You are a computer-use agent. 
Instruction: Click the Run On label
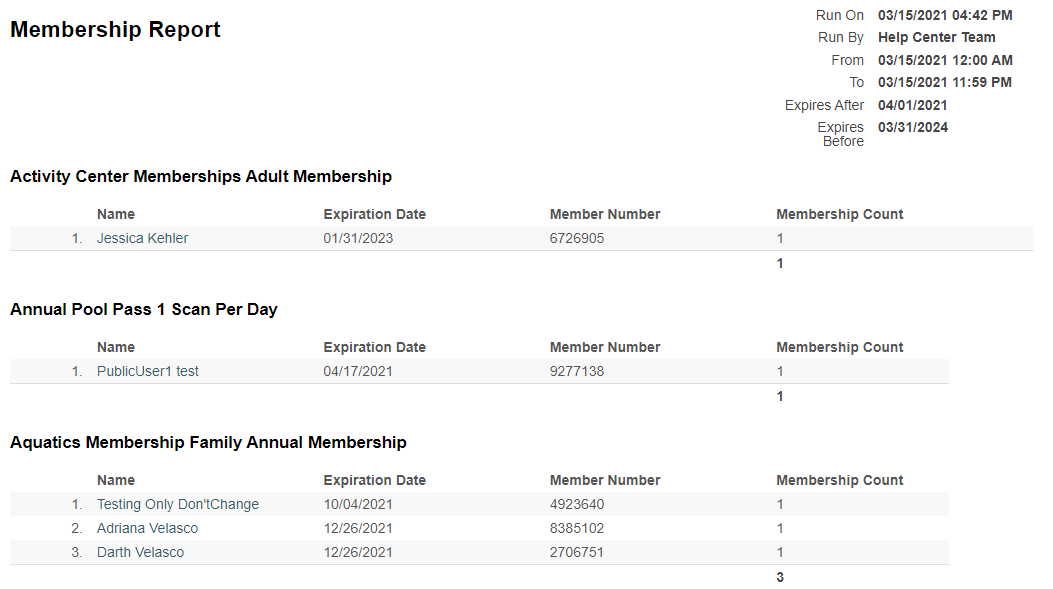pos(839,15)
